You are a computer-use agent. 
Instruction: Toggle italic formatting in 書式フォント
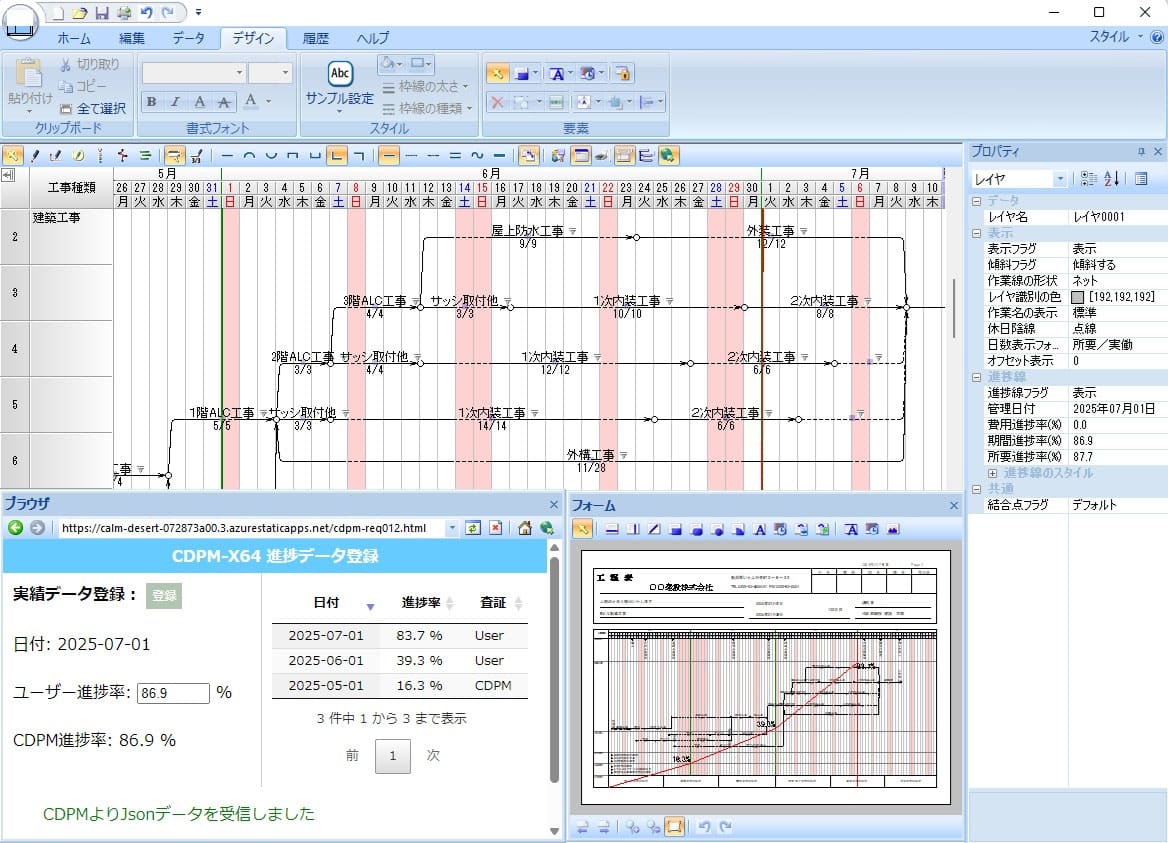click(x=175, y=102)
